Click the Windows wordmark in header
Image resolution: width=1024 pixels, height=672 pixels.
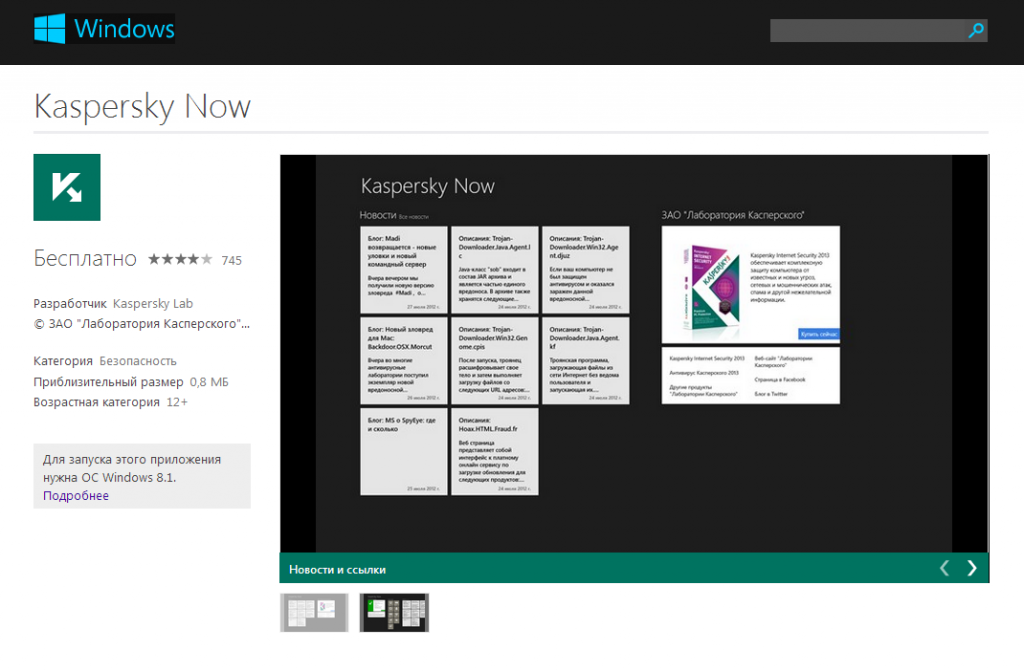(124, 29)
